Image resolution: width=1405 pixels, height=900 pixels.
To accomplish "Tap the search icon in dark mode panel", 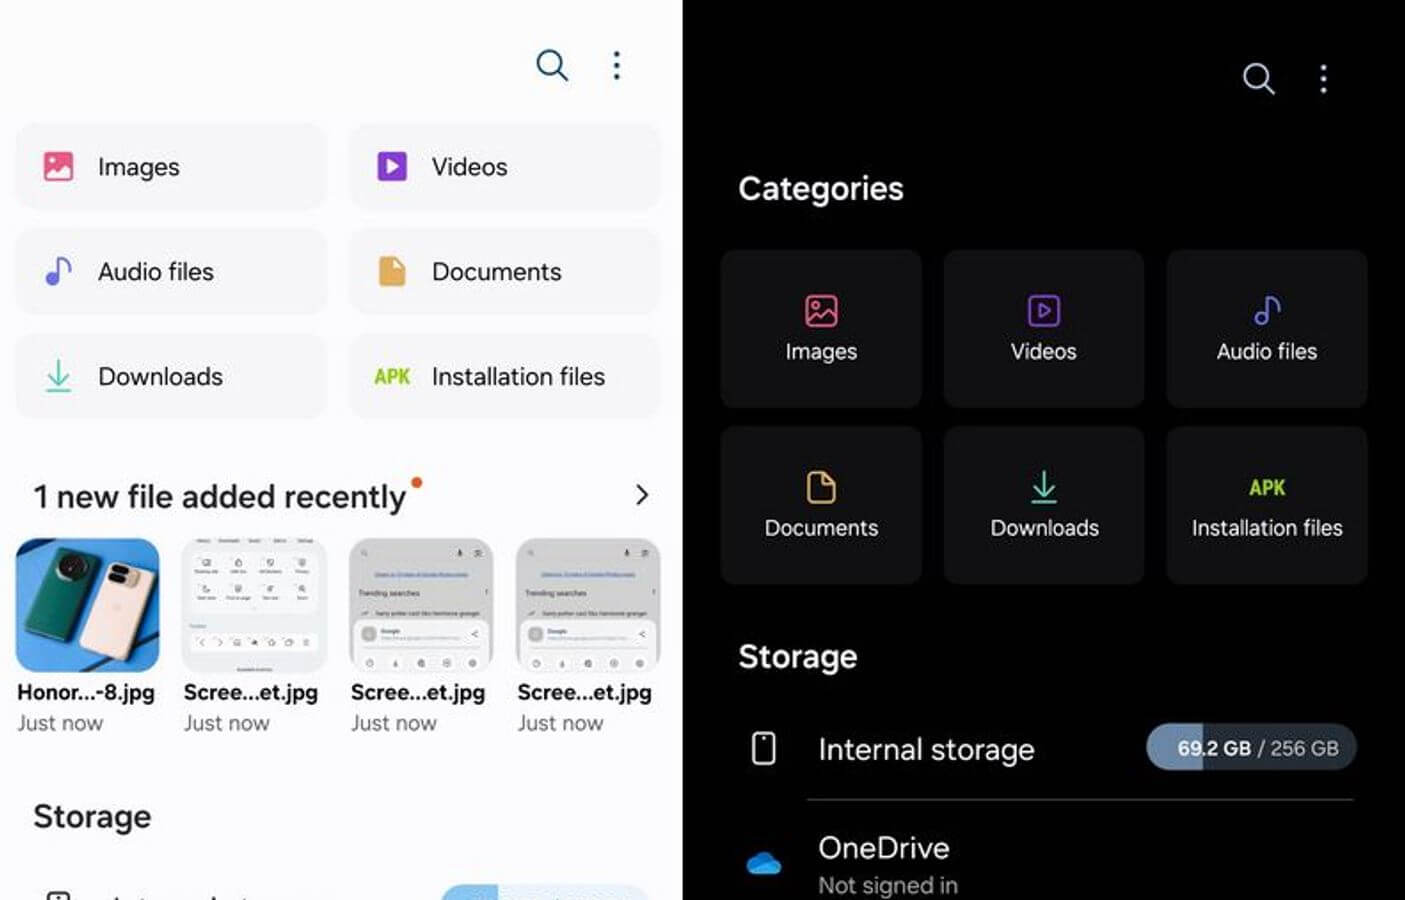I will 1258,79.
